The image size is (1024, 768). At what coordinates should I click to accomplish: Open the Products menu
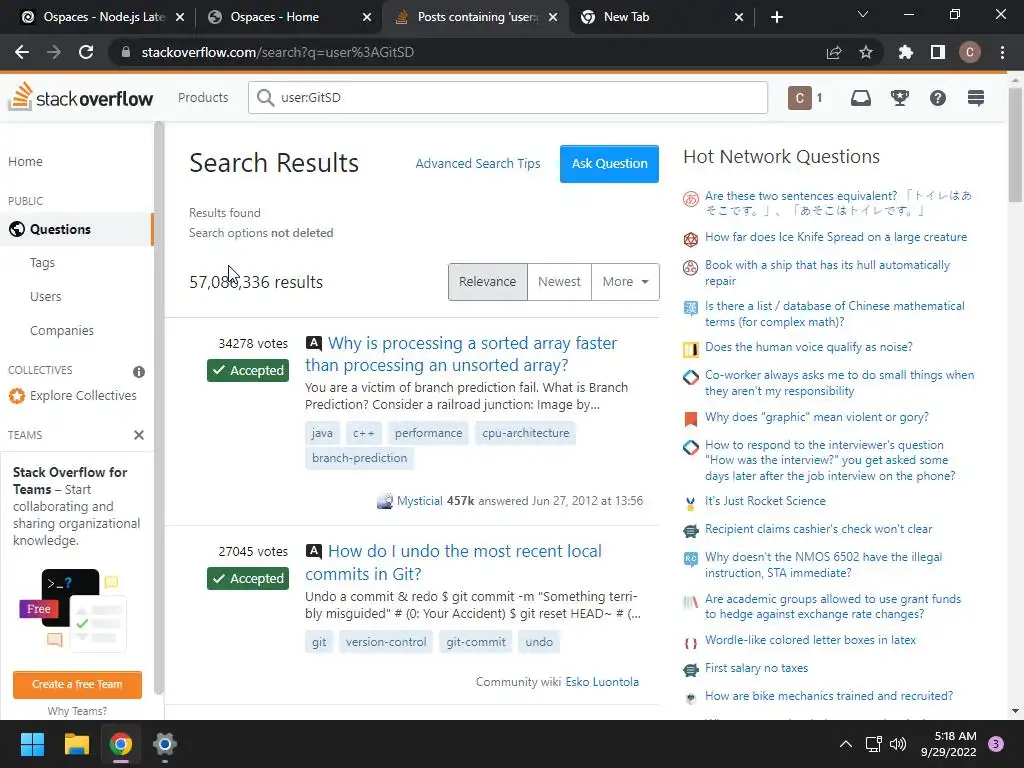pyautogui.click(x=203, y=97)
